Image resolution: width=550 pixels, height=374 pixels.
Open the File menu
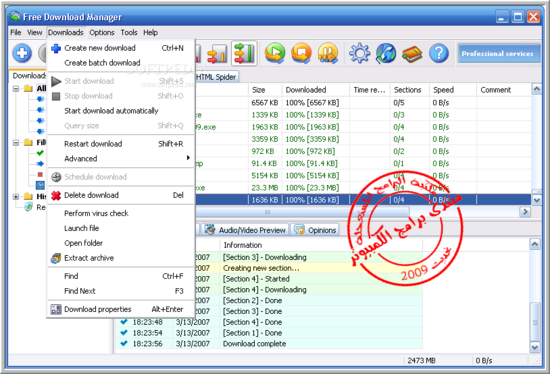pos(15,33)
